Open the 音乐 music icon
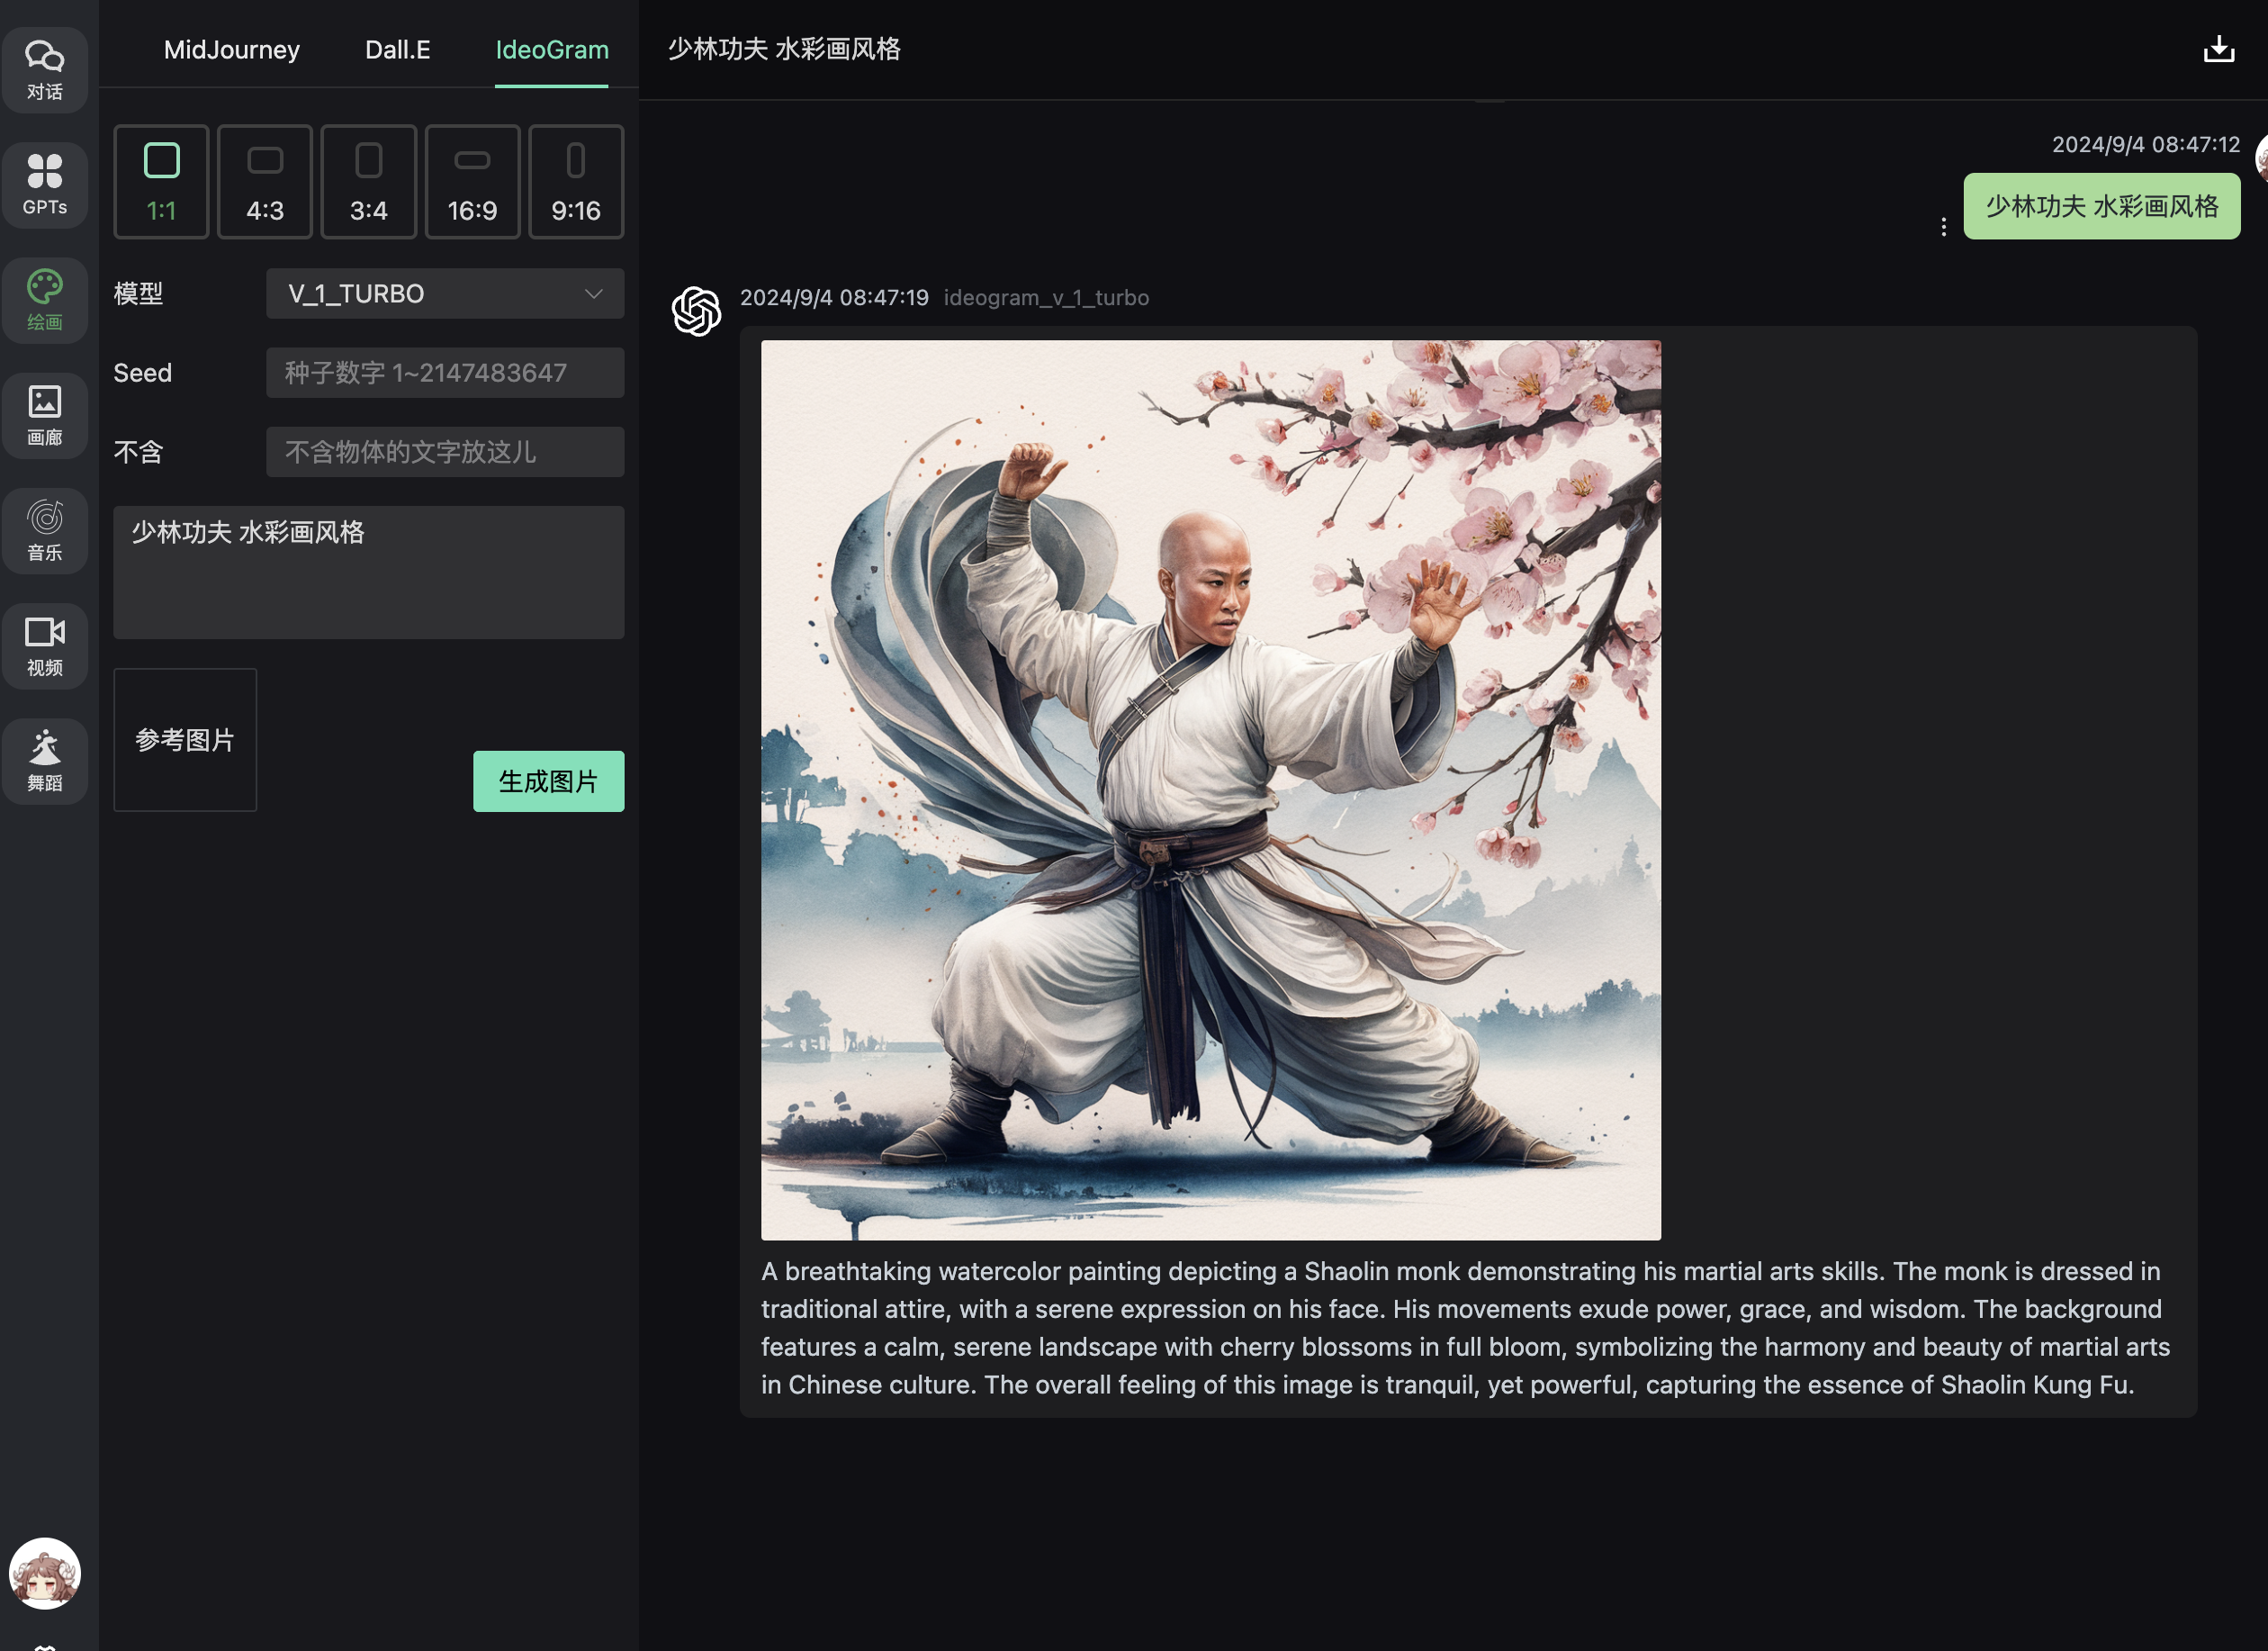This screenshot has width=2268, height=1651. 44,530
